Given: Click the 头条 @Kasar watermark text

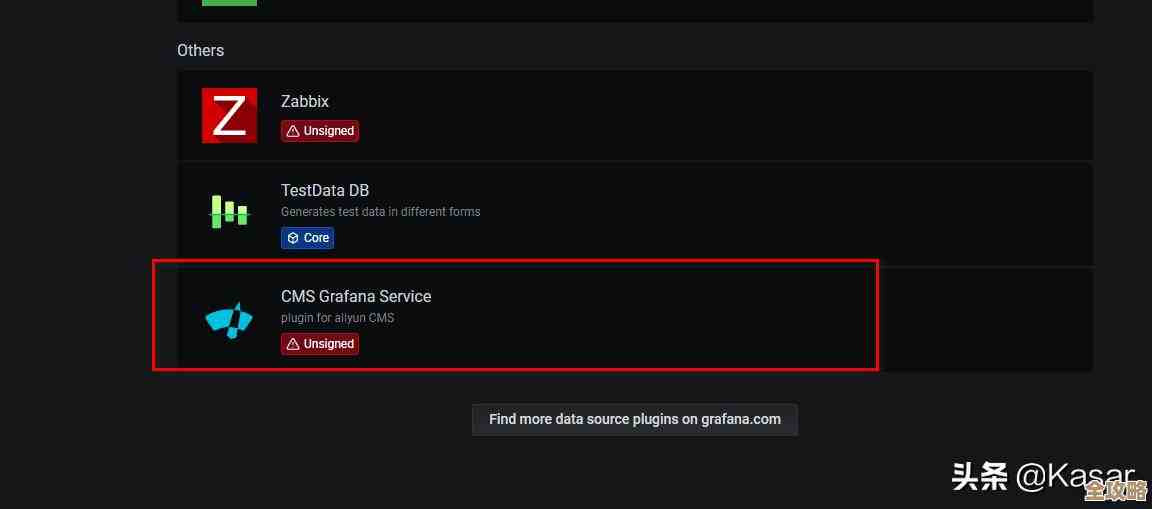Looking at the screenshot, I should click(x=1042, y=477).
